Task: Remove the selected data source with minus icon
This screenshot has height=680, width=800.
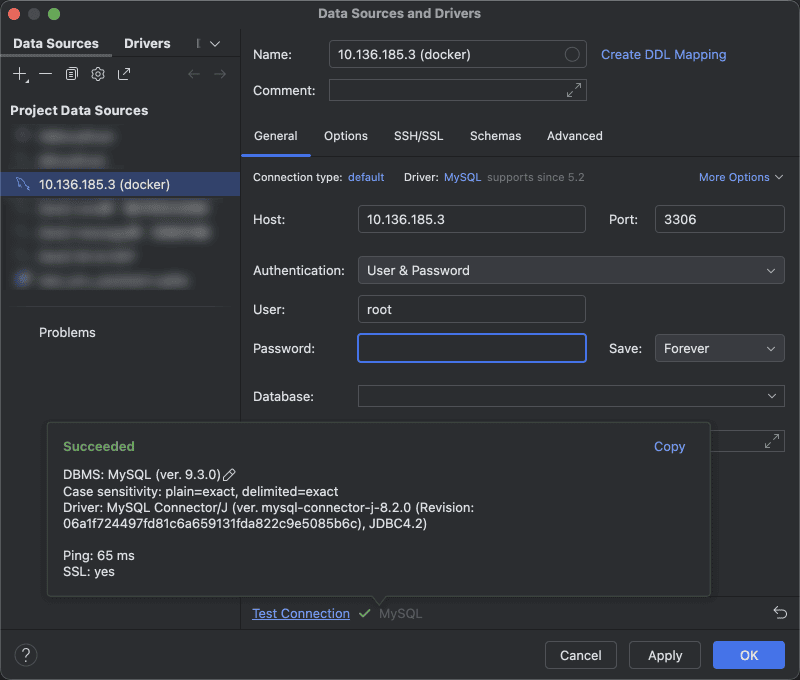Action: pyautogui.click(x=45, y=74)
